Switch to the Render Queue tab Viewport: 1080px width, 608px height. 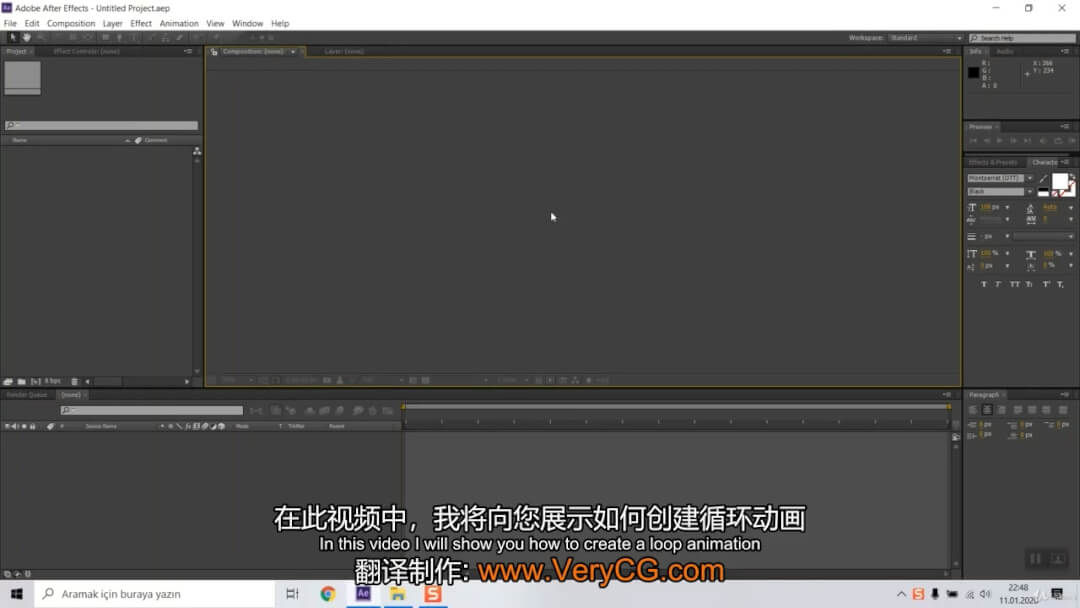(27, 395)
